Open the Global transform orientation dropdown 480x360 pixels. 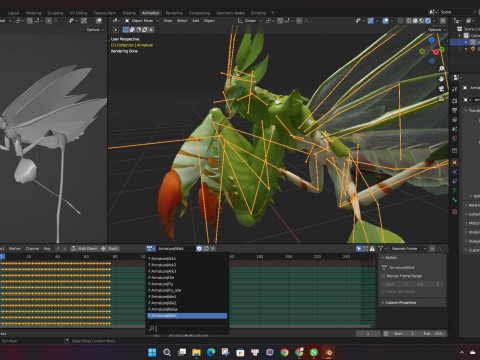pos(250,21)
